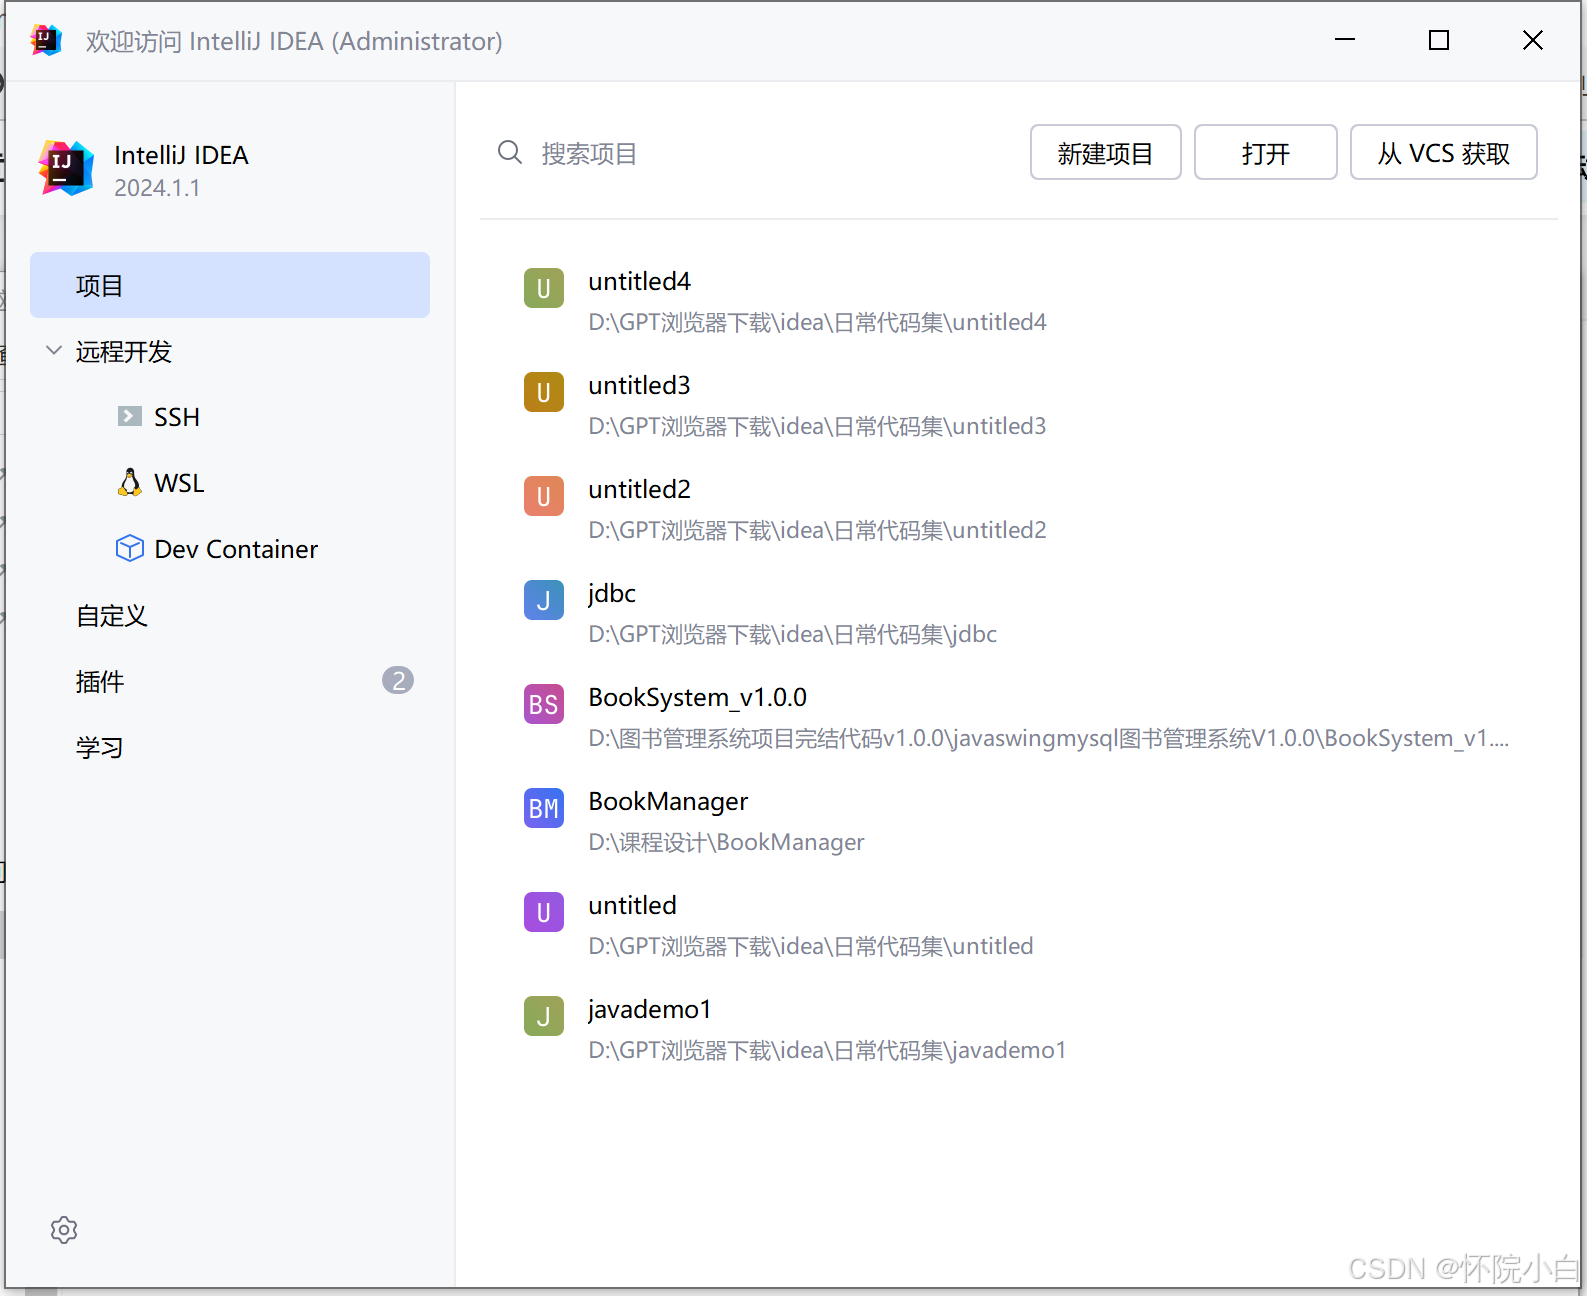Click the Dev Container cube icon
The height and width of the screenshot is (1296, 1587).
(x=130, y=548)
